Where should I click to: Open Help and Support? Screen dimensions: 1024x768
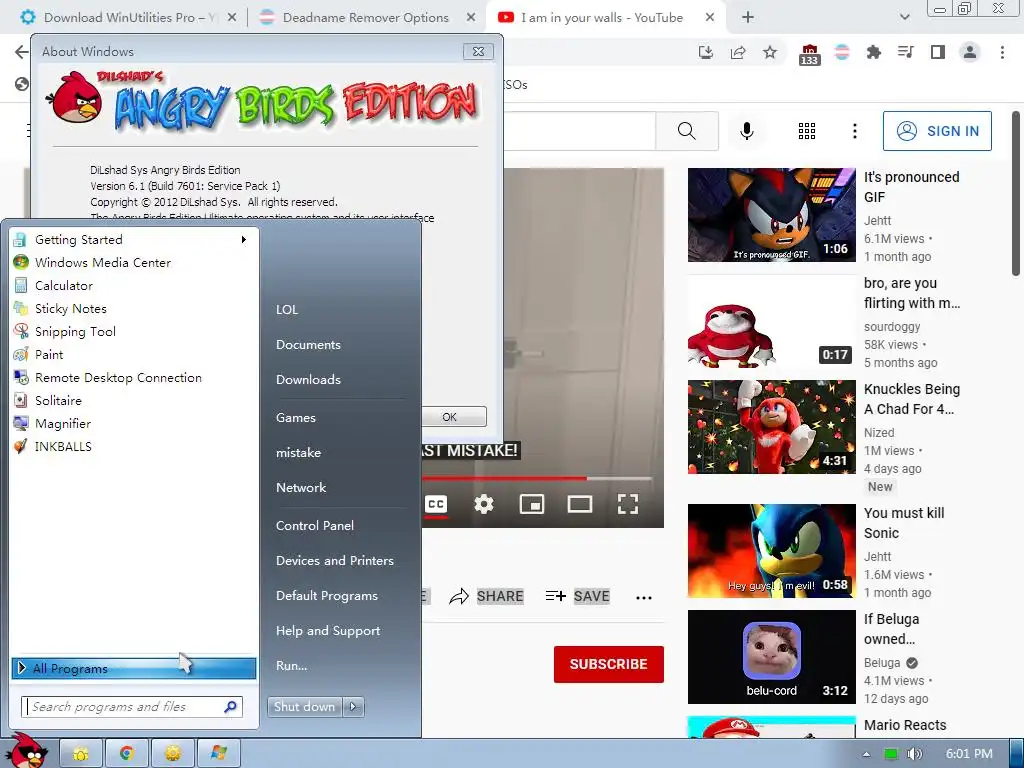328,631
